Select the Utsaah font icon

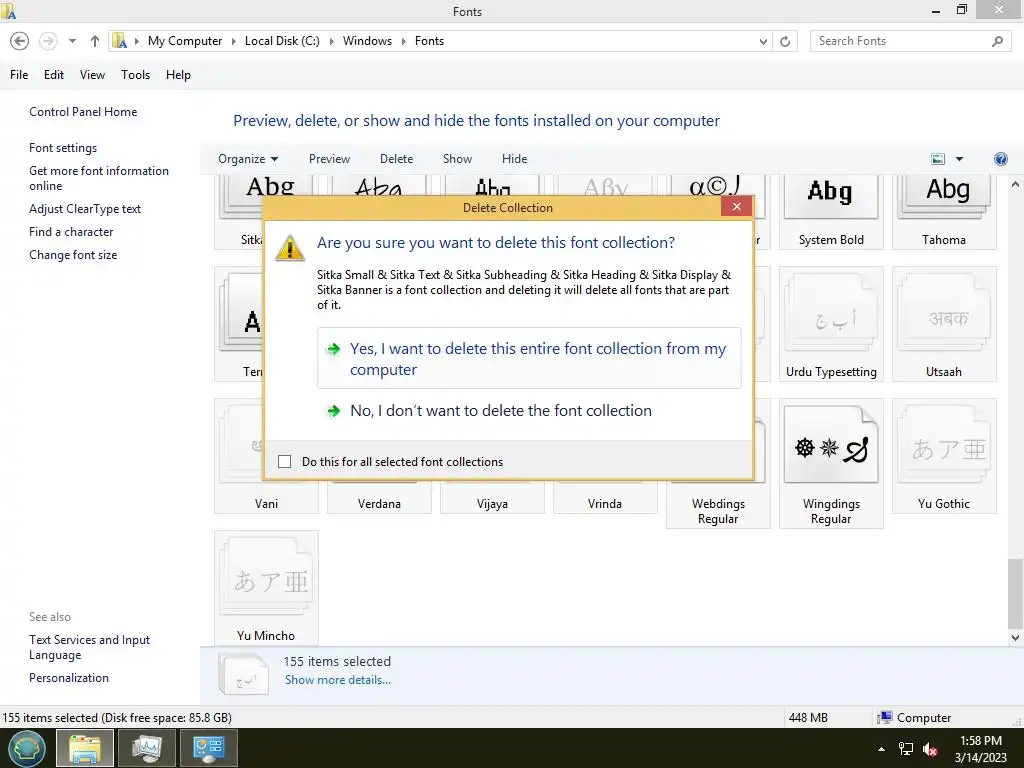(944, 313)
